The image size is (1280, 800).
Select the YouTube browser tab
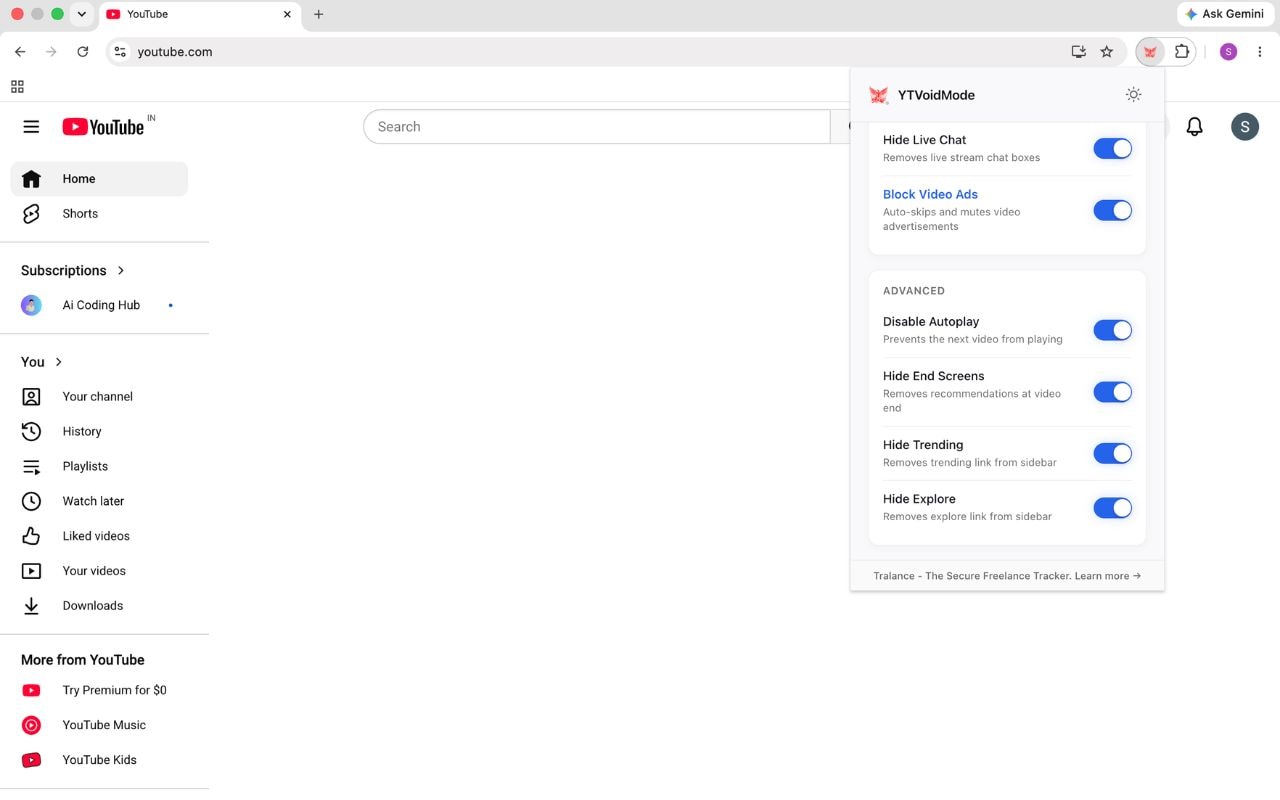click(199, 15)
